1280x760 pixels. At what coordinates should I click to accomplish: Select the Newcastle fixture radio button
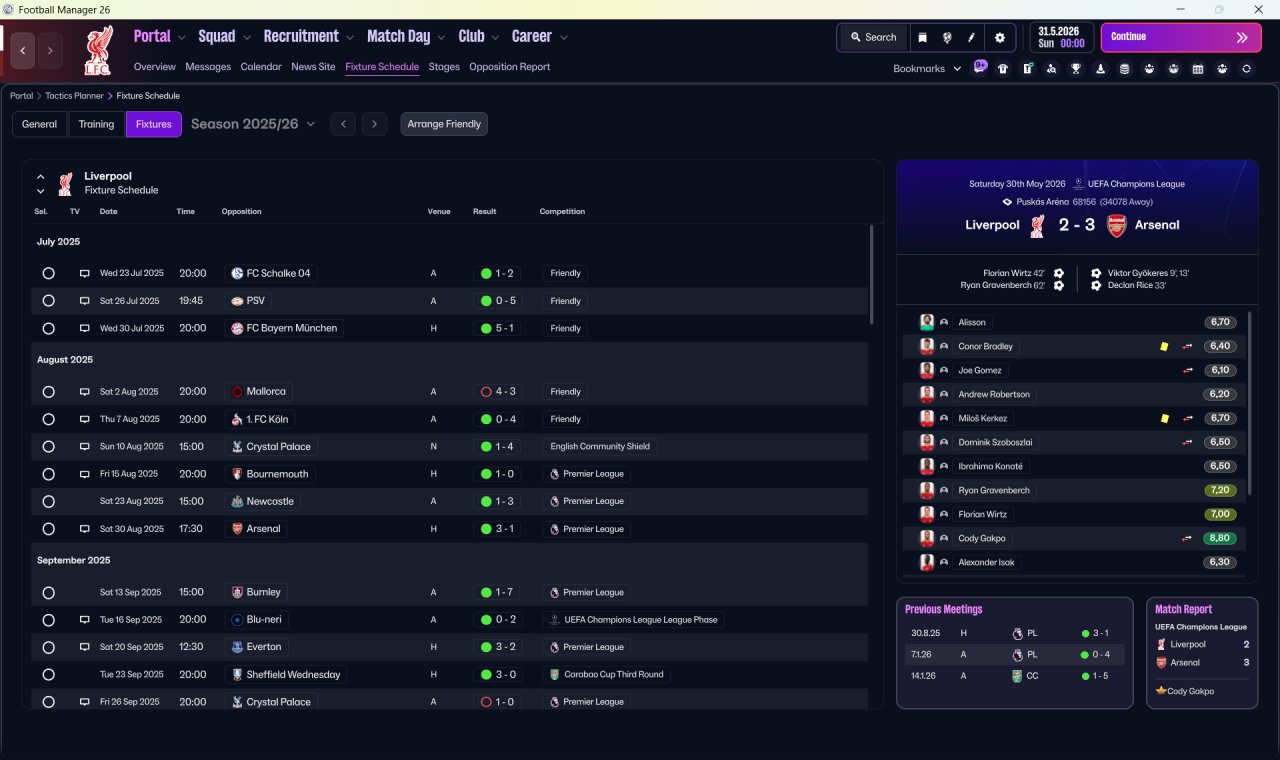point(48,501)
